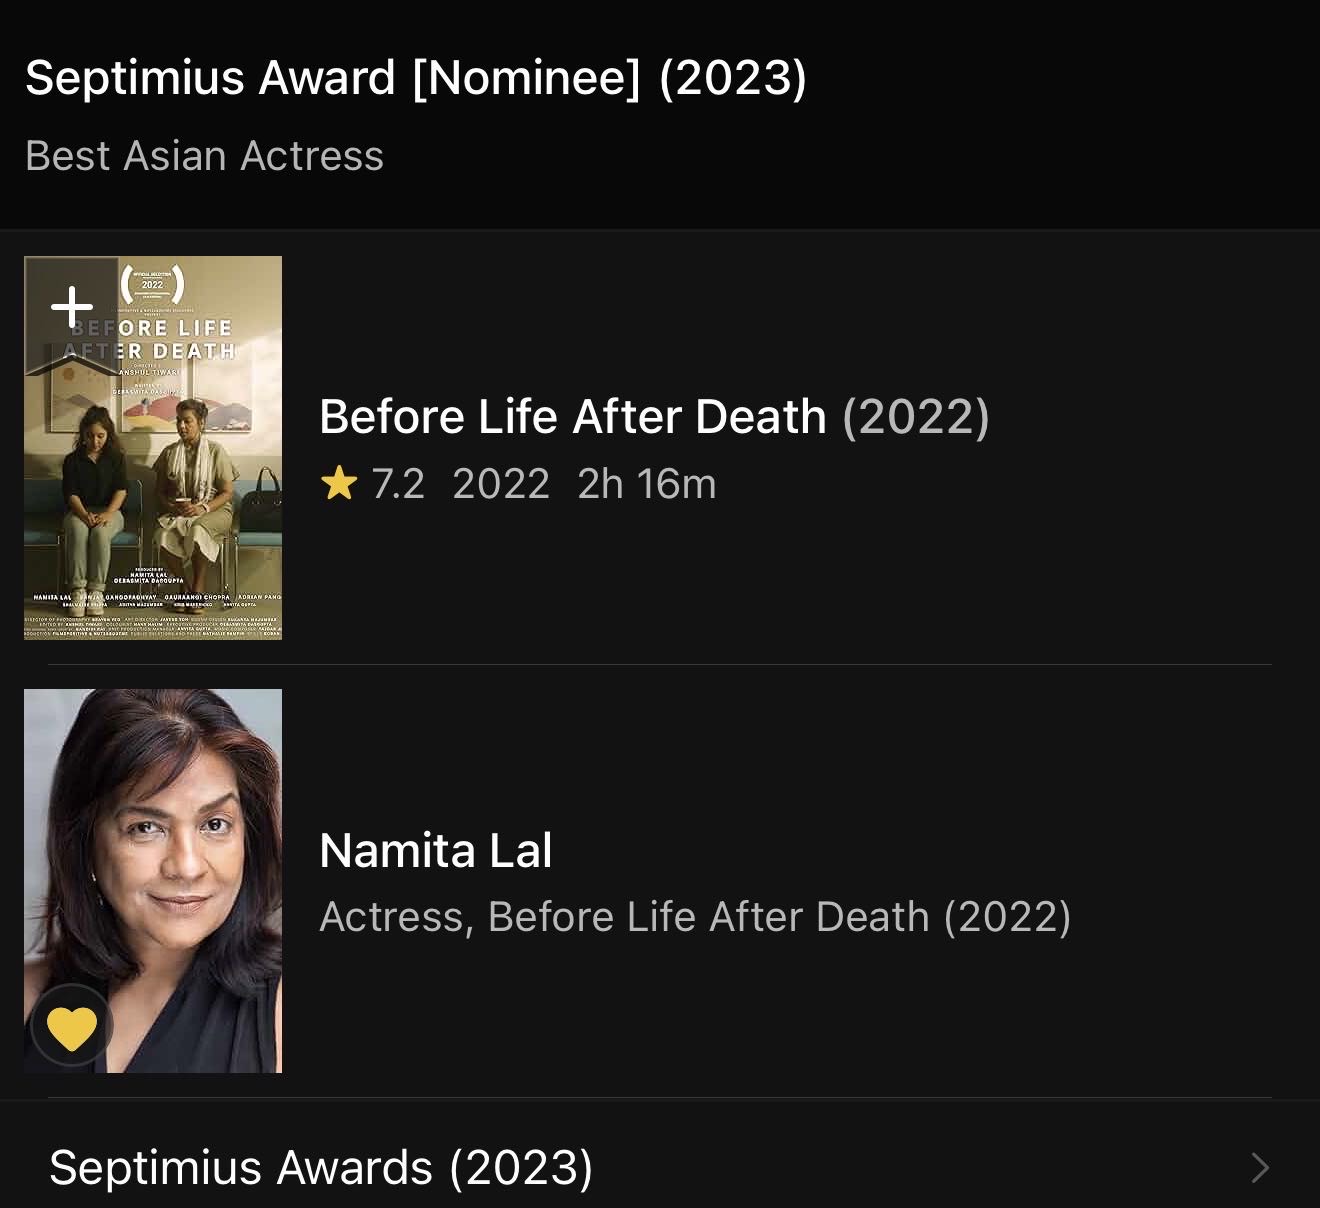The image size is (1320, 1208).
Task: Click the Septimius Award [Nominee] (2023) heading
Action: (417, 76)
